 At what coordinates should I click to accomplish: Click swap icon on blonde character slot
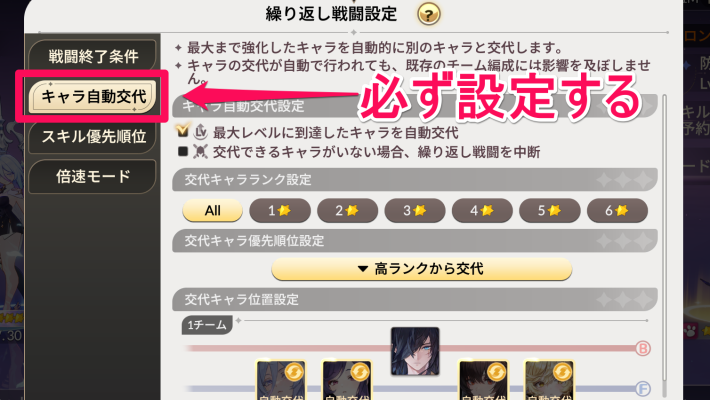tap(562, 372)
